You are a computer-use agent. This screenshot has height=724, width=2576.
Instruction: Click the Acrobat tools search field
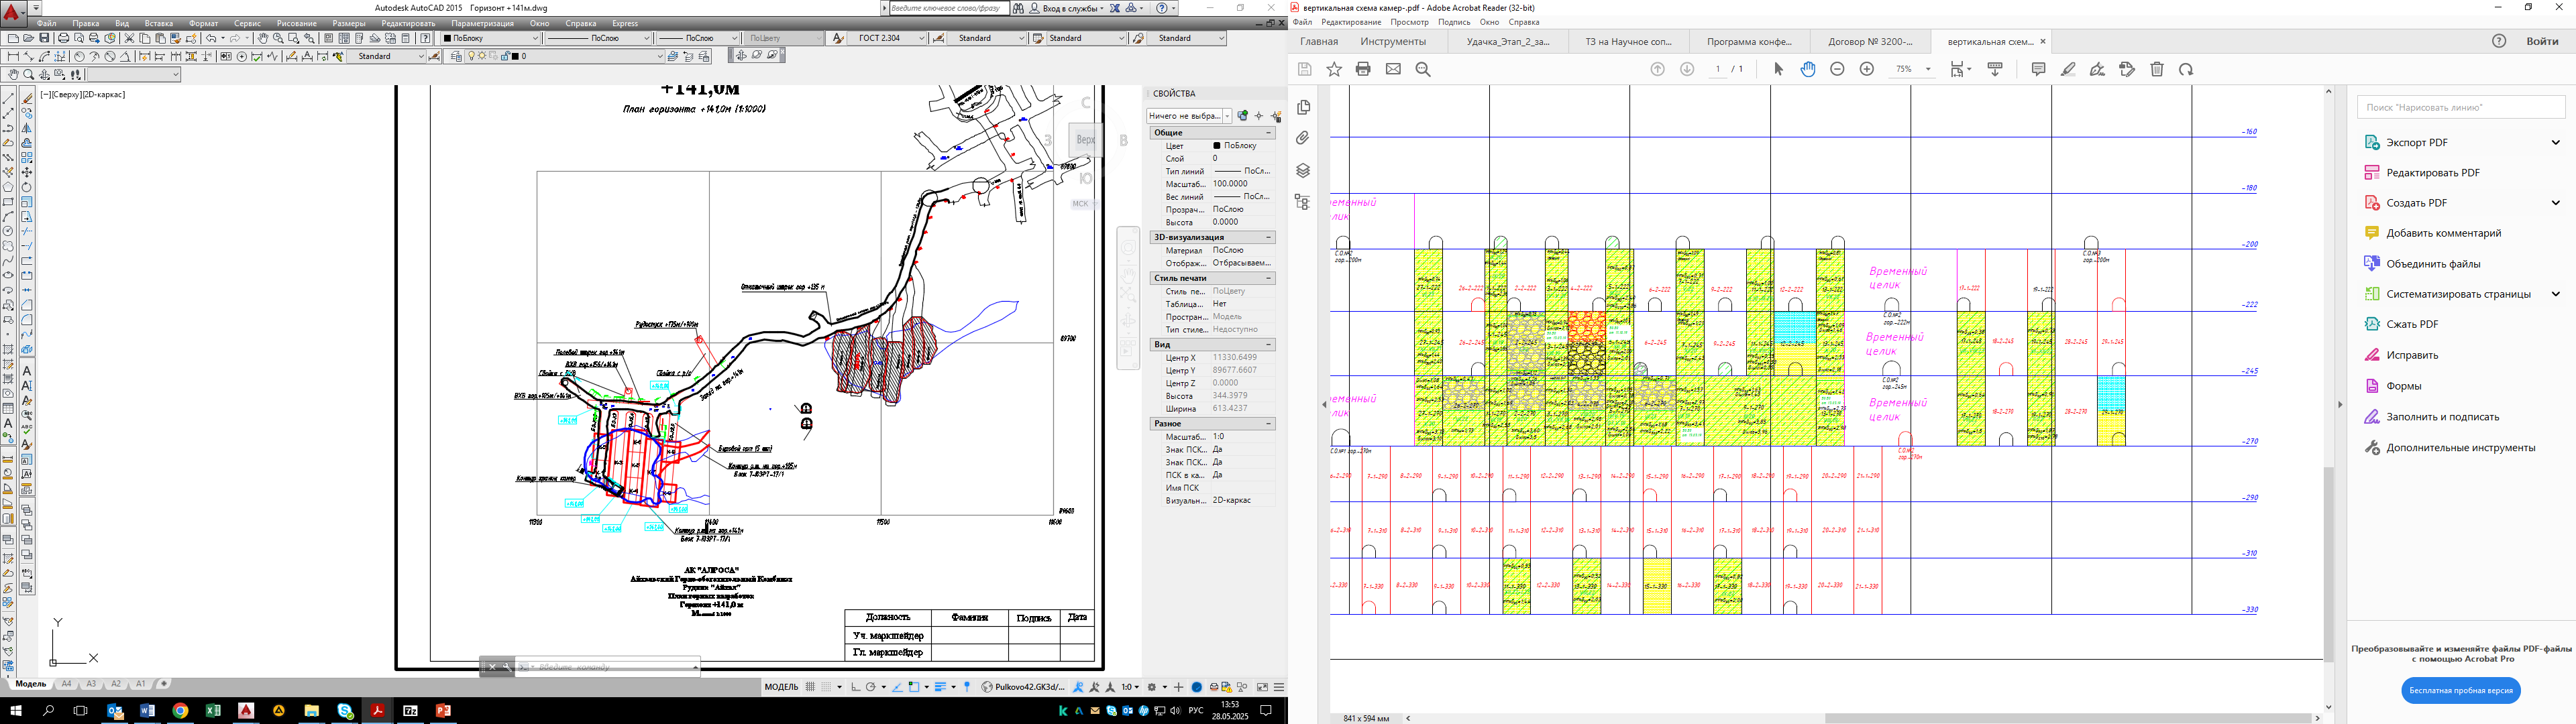pos(2460,107)
